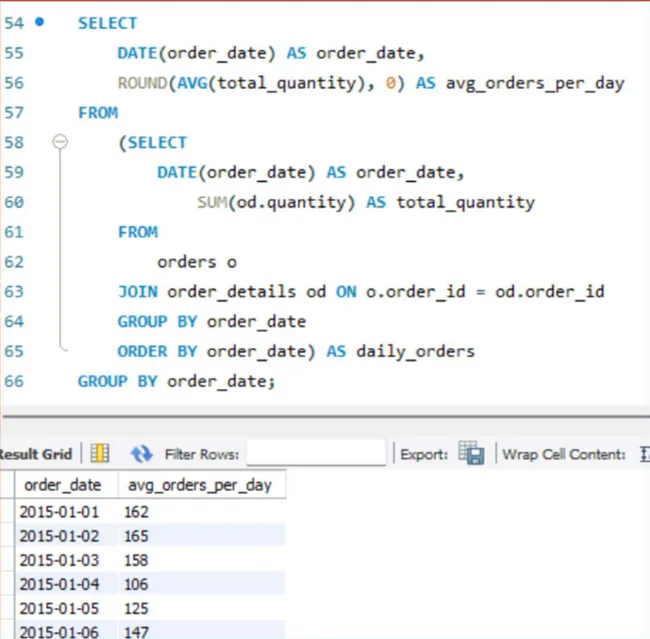Select the value 158 in results

coord(136,560)
